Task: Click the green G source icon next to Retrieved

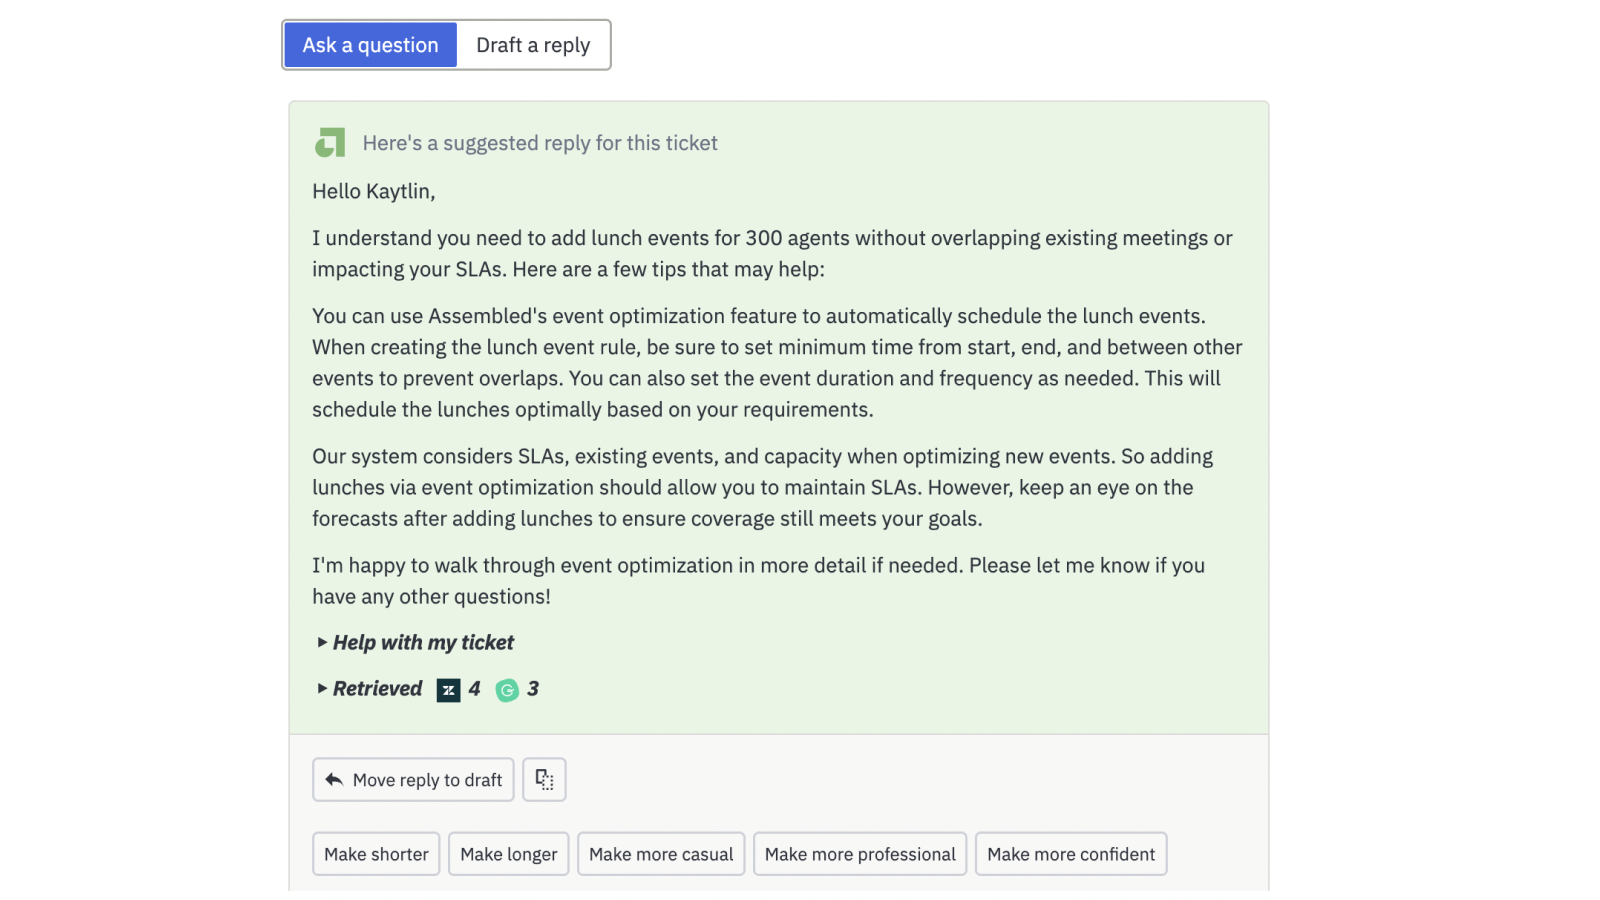Action: [508, 689]
